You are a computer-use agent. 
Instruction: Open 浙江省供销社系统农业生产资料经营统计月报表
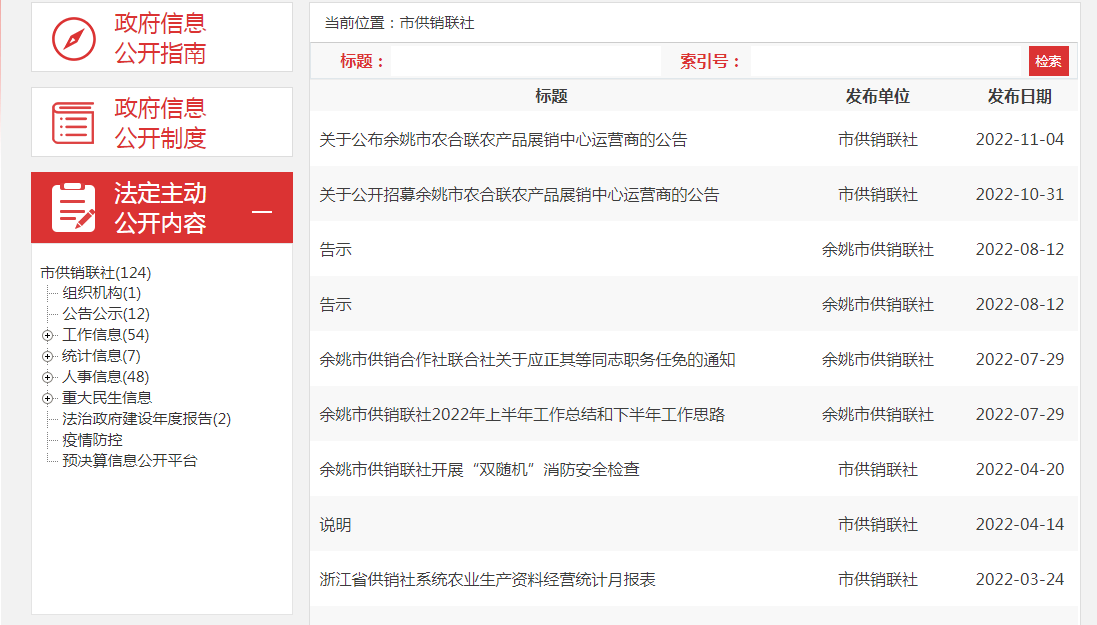point(487,580)
